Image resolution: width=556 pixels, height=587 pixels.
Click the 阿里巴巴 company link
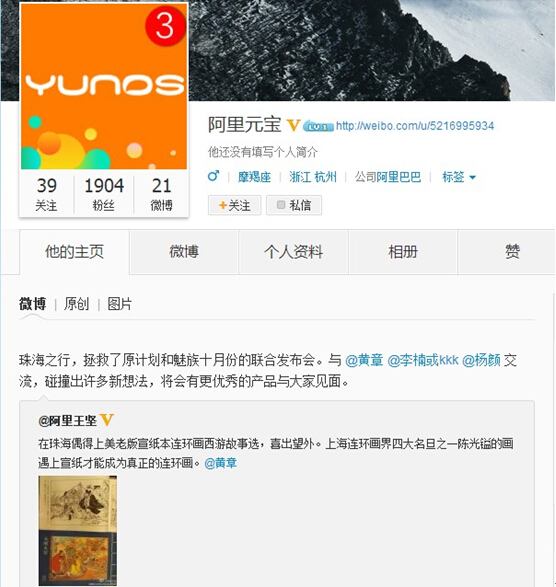(399, 177)
